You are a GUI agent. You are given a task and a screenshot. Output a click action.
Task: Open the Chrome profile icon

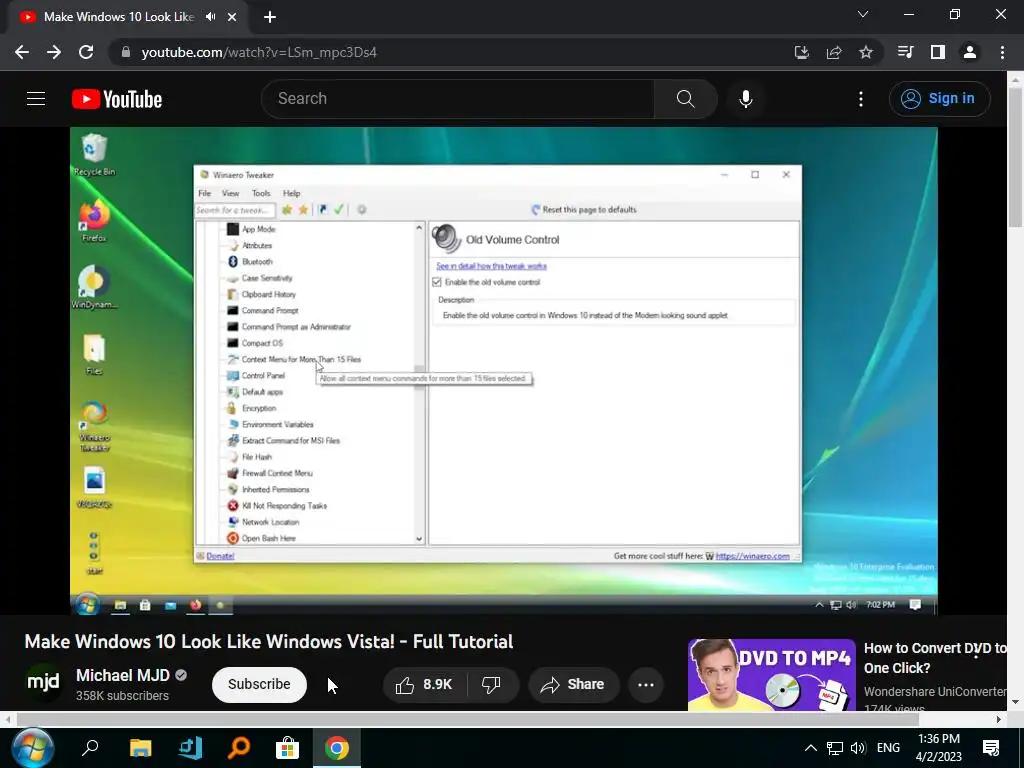pos(970,52)
